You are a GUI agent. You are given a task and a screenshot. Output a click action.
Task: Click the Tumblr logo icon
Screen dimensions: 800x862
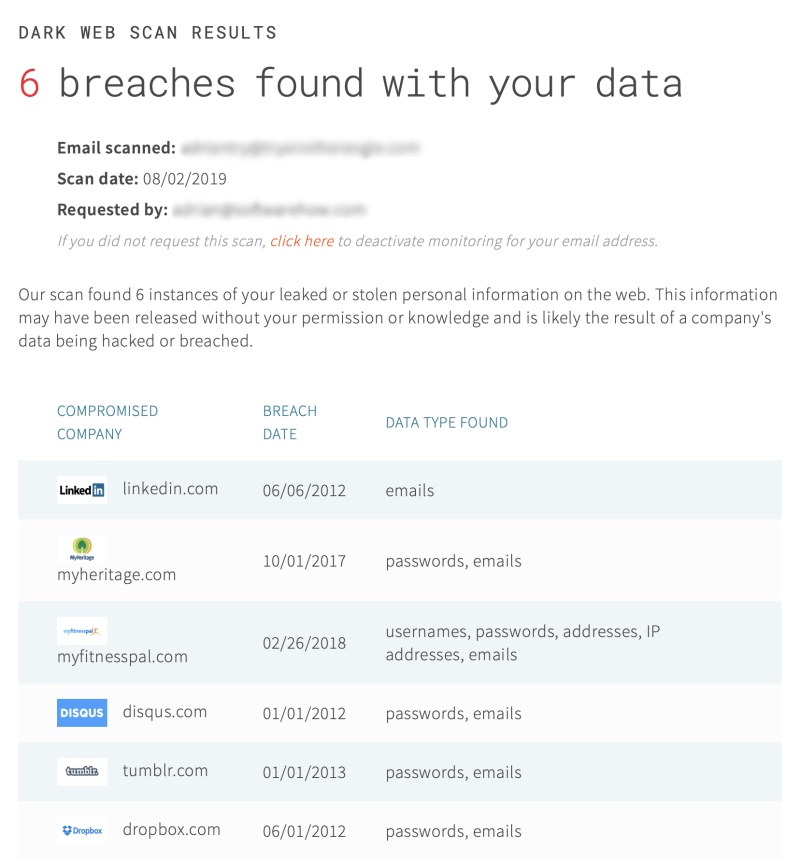[82, 771]
